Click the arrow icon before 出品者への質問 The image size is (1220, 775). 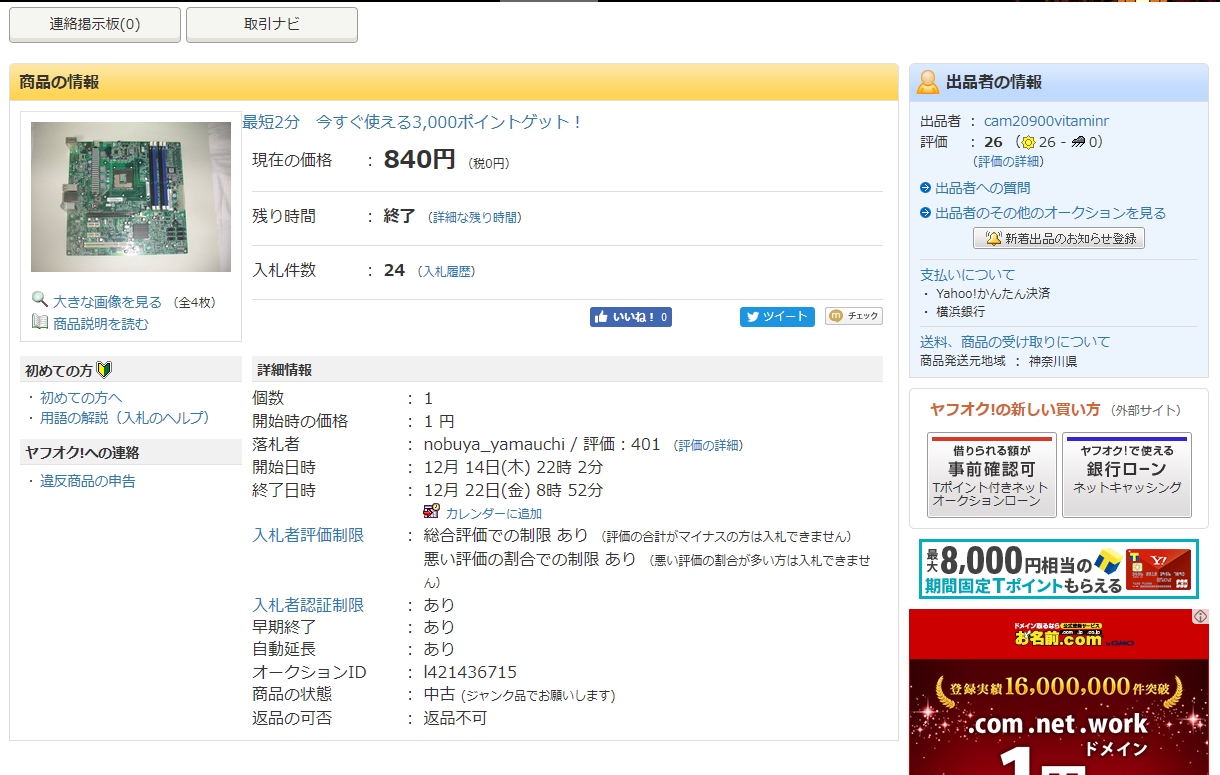click(926, 188)
